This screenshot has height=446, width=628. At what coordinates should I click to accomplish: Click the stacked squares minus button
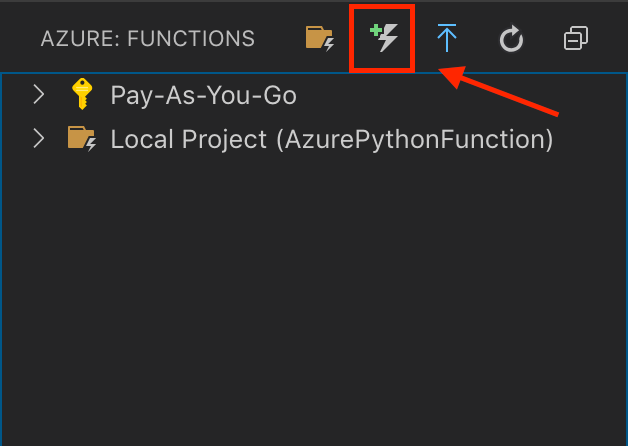[575, 40]
